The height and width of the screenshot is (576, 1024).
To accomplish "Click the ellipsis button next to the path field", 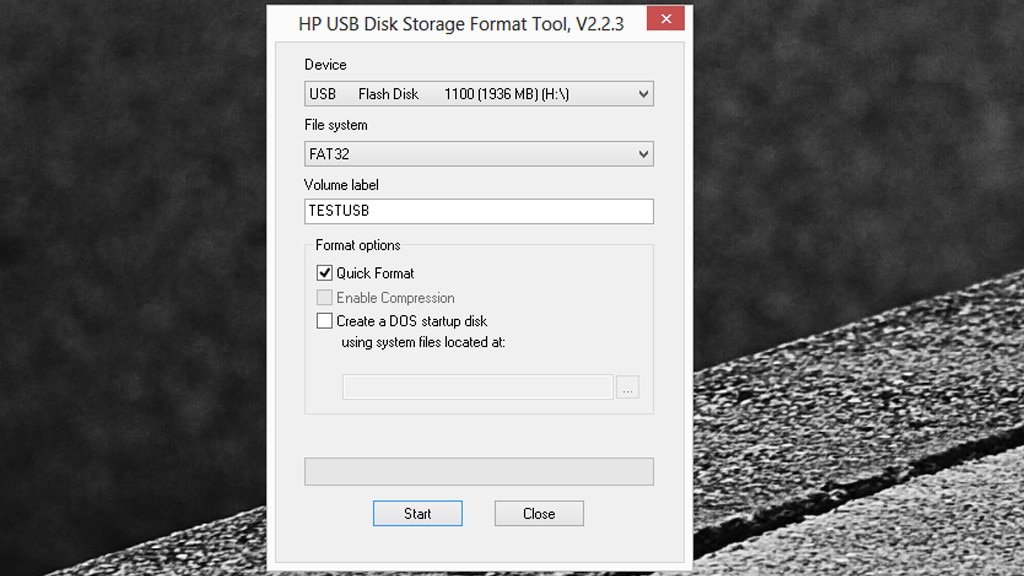I will click(628, 386).
